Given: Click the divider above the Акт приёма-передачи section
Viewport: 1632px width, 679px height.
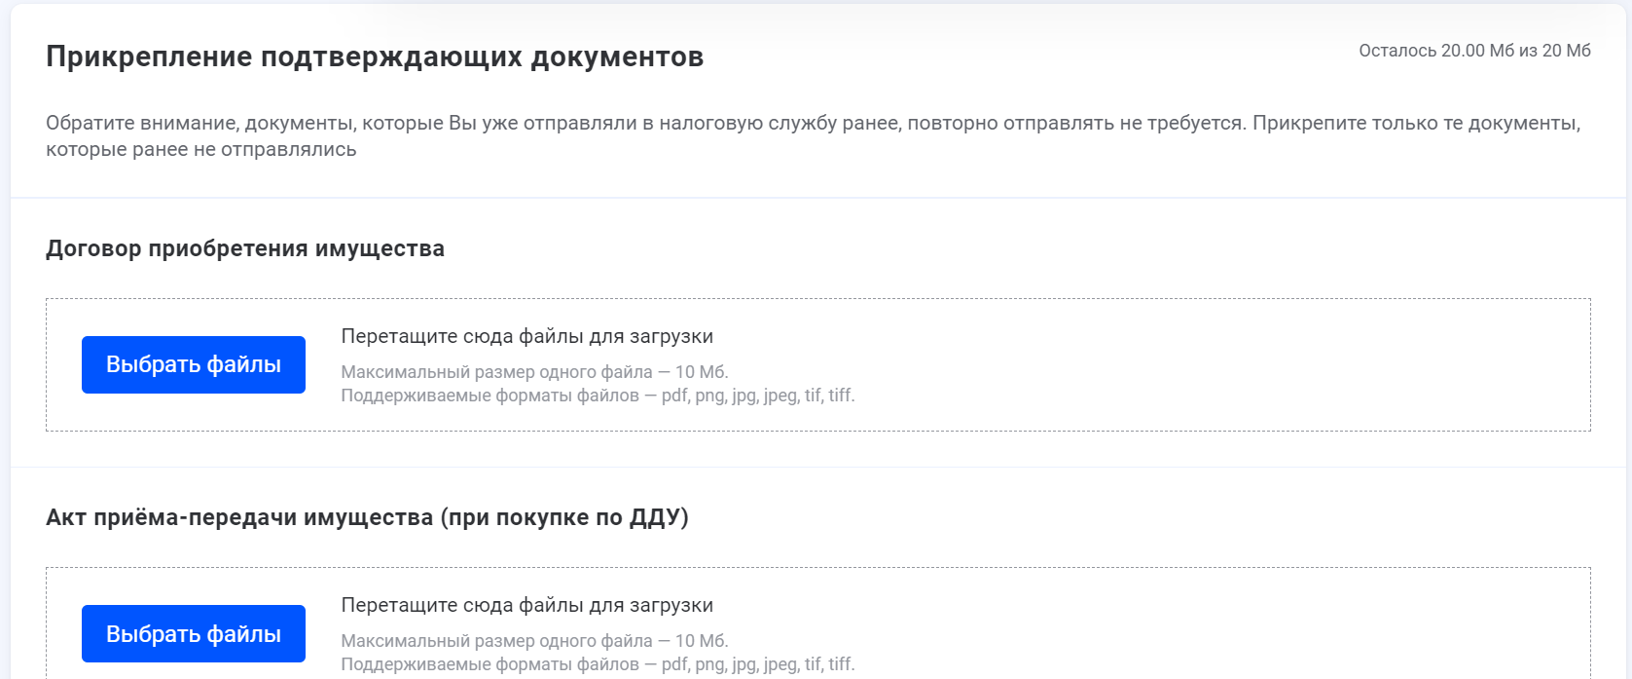Looking at the screenshot, I should [x=816, y=467].
